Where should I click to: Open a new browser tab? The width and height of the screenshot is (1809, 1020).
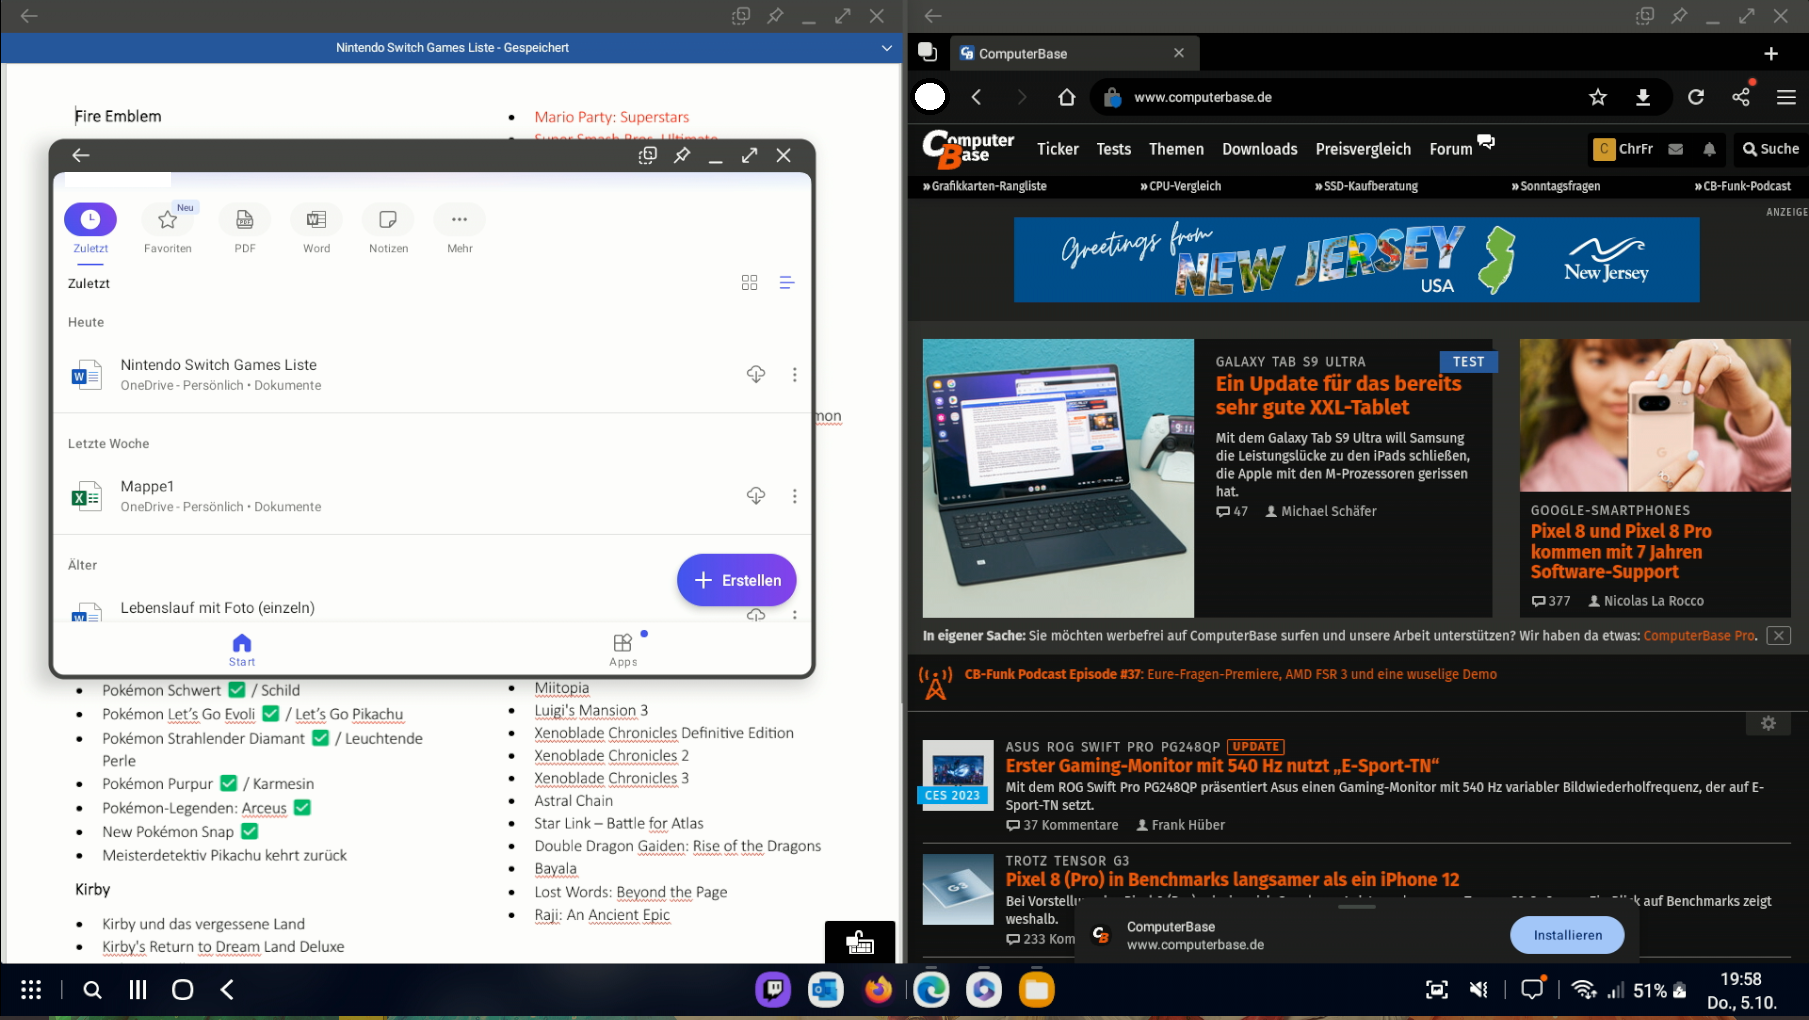point(1771,54)
